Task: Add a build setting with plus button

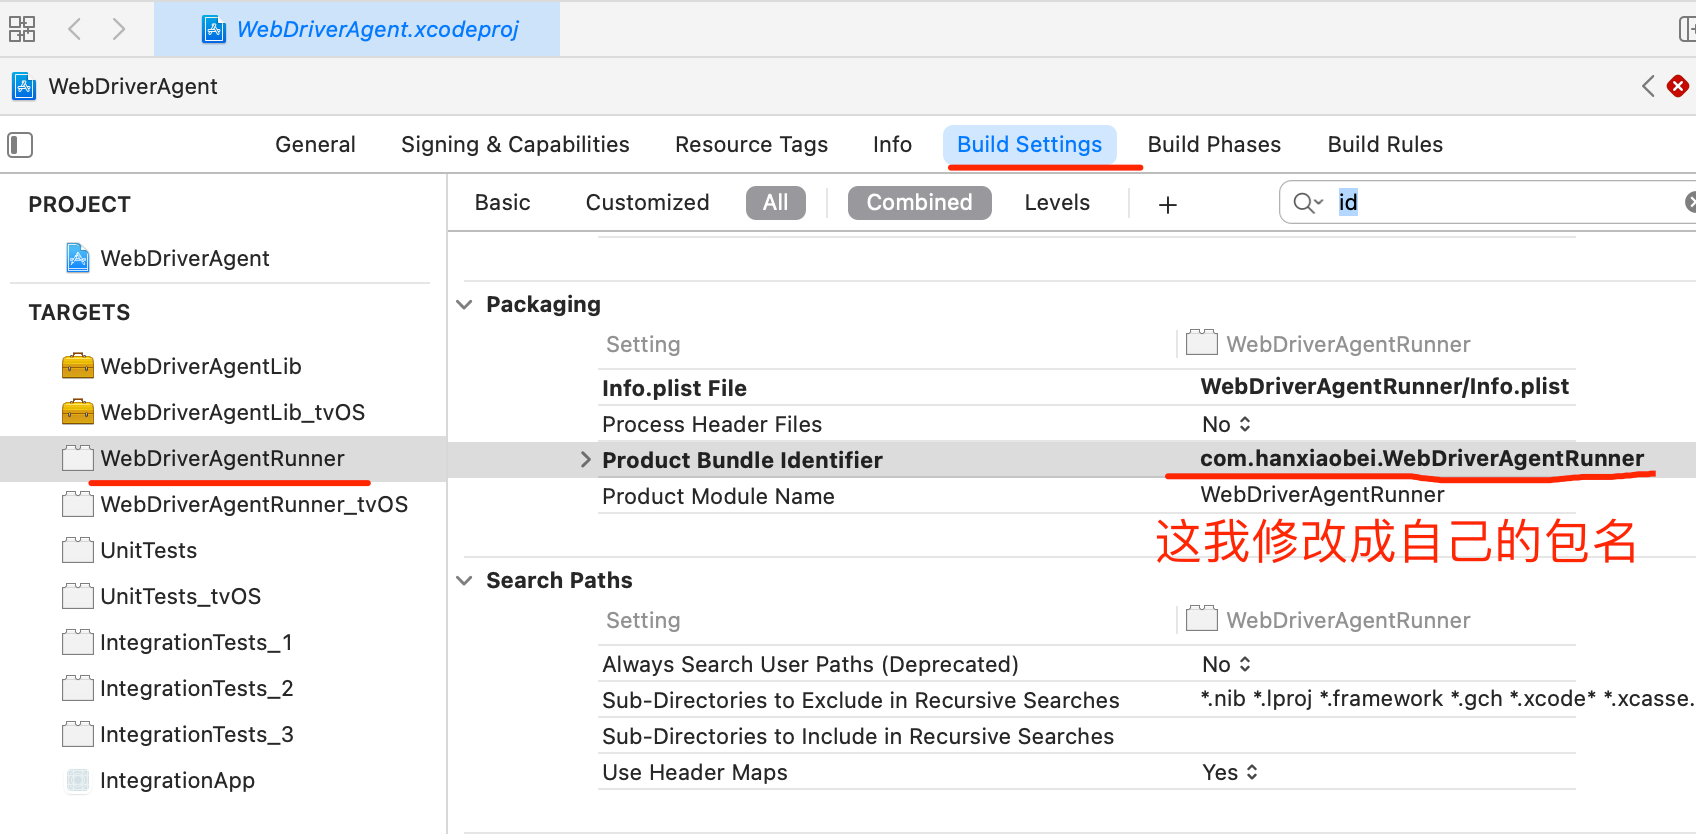Action: (1167, 205)
